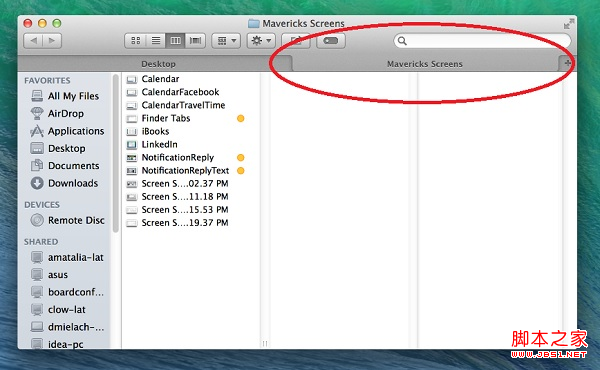Click the Share toolbar button
The width and height of the screenshot is (600, 370).
coord(296,41)
